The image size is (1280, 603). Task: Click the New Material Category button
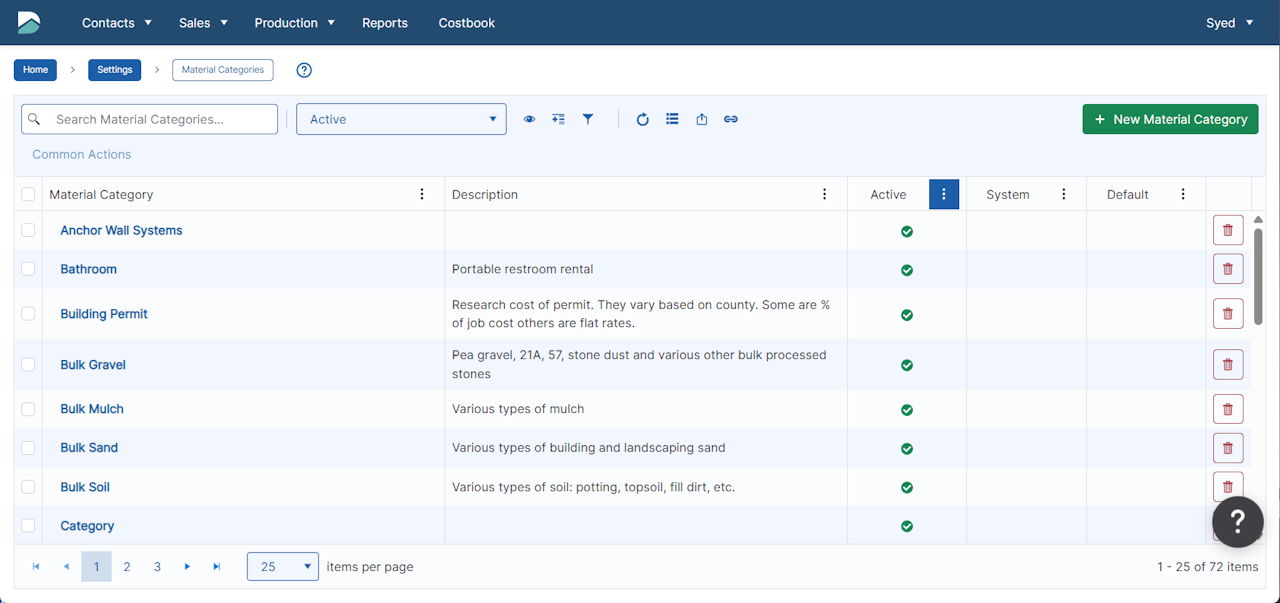pos(1170,119)
